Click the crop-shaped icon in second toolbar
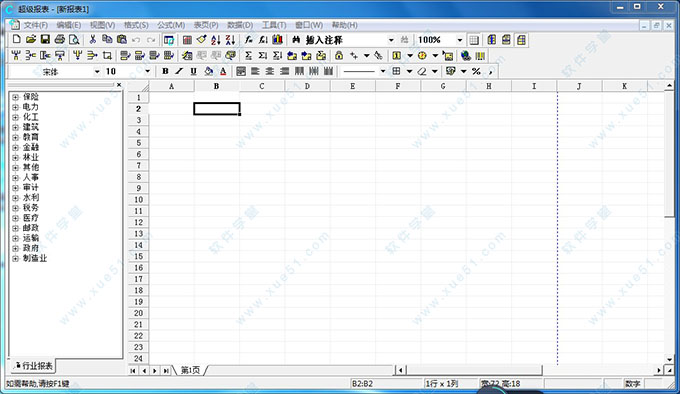 107,55
